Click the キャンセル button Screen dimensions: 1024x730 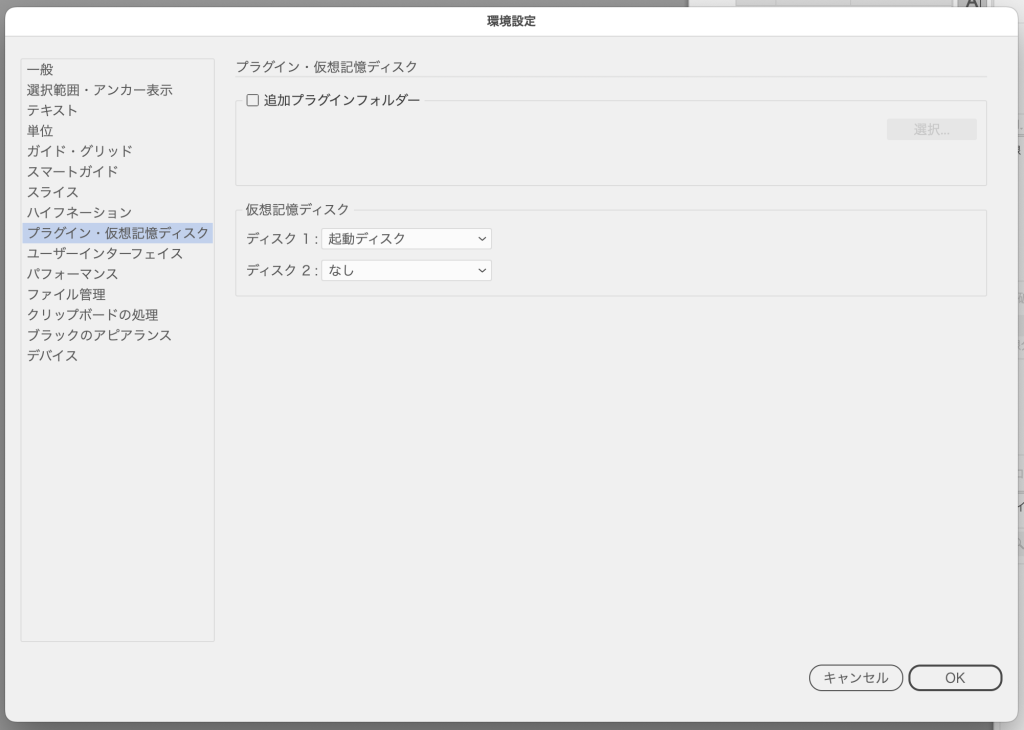[x=855, y=678]
